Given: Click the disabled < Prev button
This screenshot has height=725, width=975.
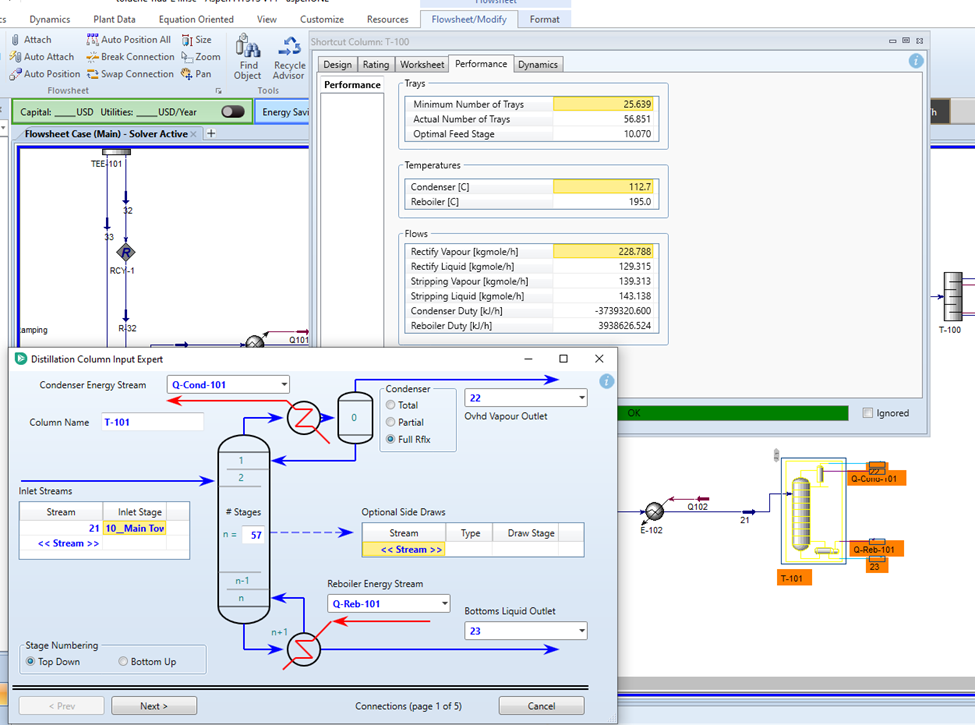Looking at the screenshot, I should click(x=62, y=706).
